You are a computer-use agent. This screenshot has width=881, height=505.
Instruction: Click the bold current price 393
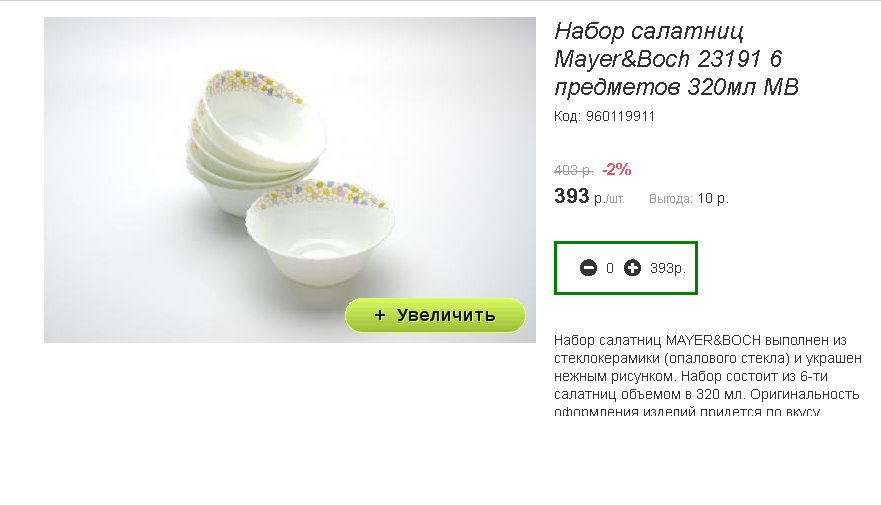571,196
